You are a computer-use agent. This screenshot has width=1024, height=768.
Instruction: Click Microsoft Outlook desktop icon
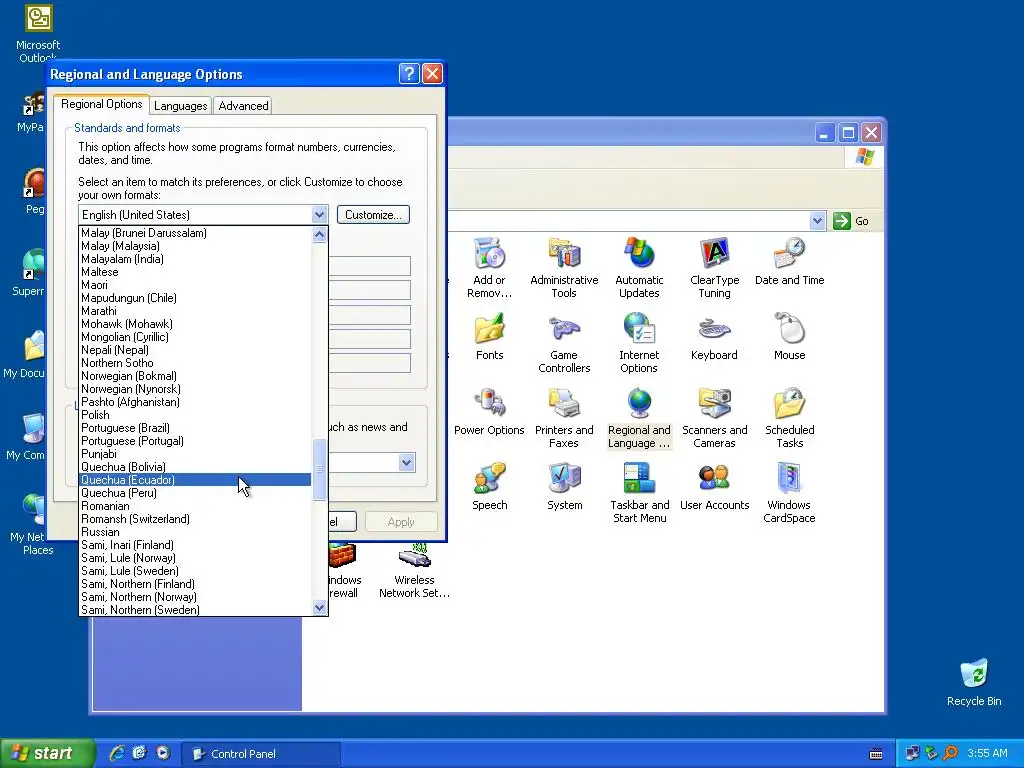tap(38, 18)
